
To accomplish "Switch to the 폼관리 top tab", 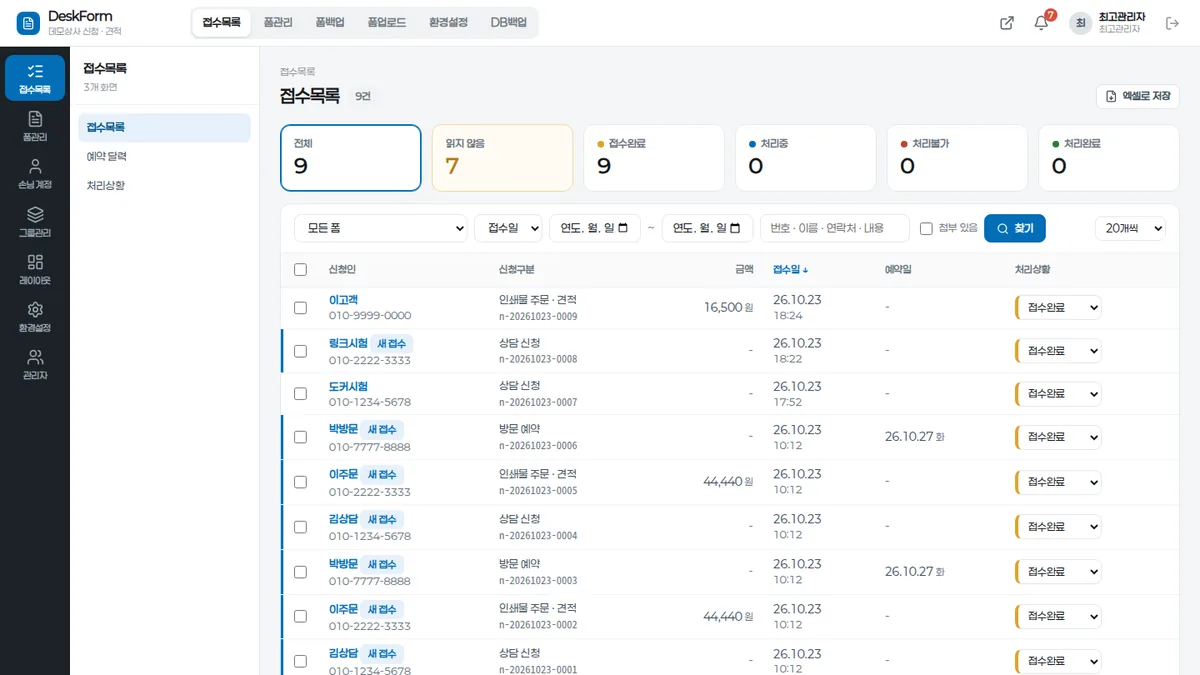I will pos(278,22).
